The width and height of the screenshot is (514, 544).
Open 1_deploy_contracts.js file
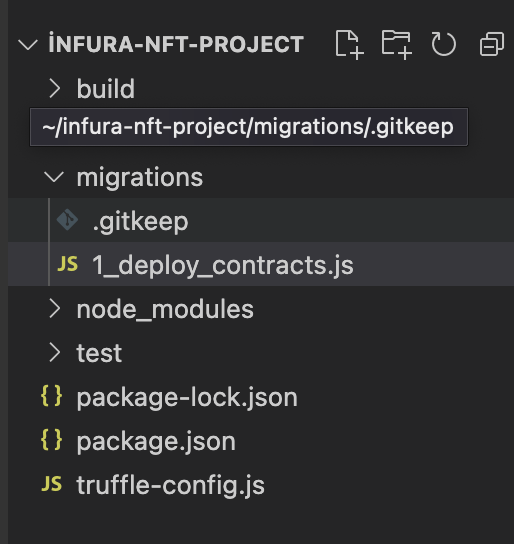[261, 264]
